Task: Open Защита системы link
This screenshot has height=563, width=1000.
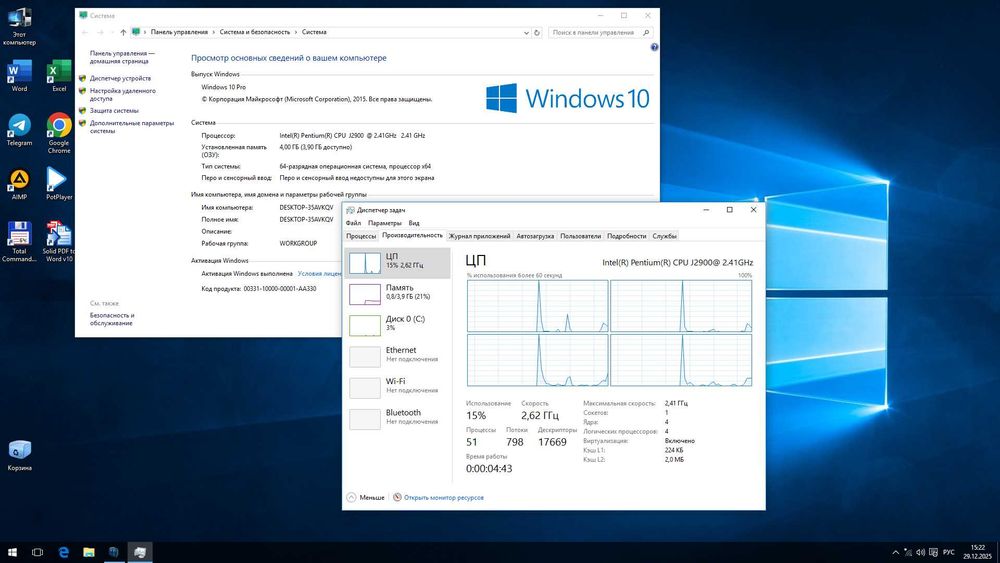Action: (114, 111)
